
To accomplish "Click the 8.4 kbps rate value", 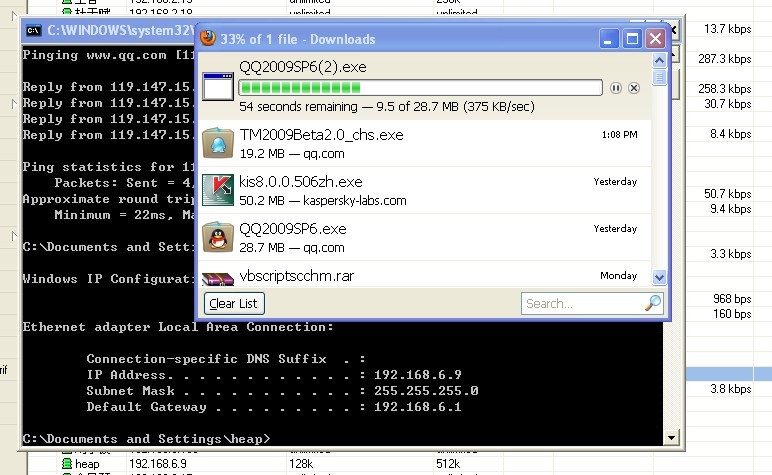I will (x=731, y=134).
